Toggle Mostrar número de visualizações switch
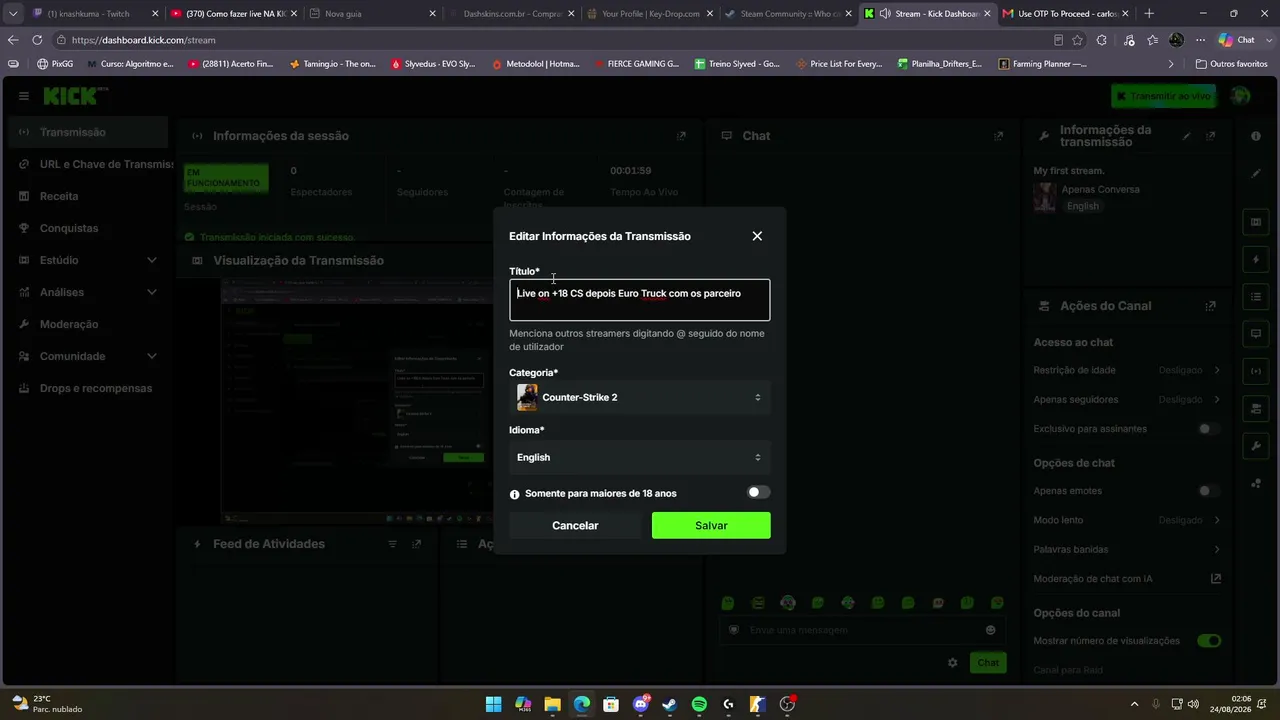Viewport: 1280px width, 720px height. pyautogui.click(x=1209, y=640)
